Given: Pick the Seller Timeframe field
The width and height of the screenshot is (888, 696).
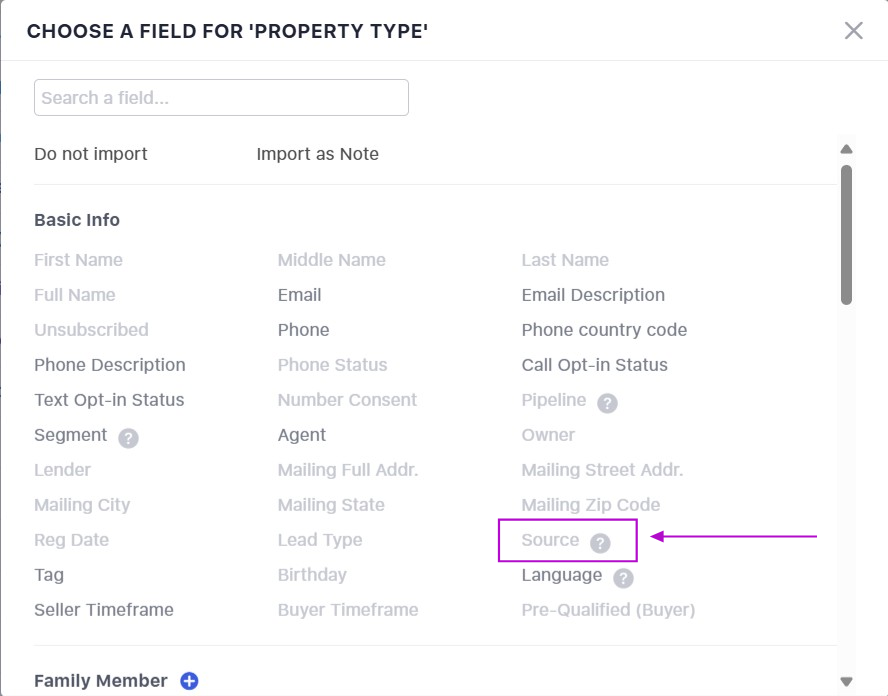Looking at the screenshot, I should pos(104,610).
